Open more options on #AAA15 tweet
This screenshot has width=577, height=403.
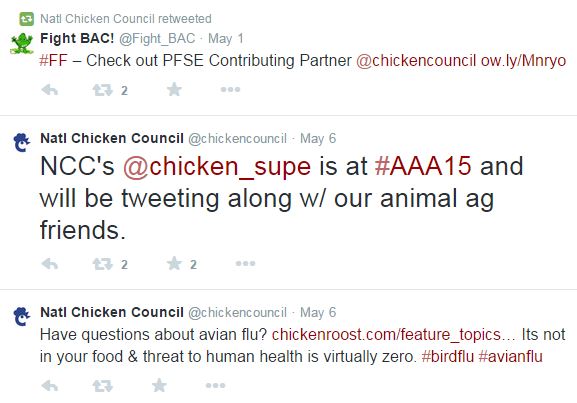coord(245,264)
